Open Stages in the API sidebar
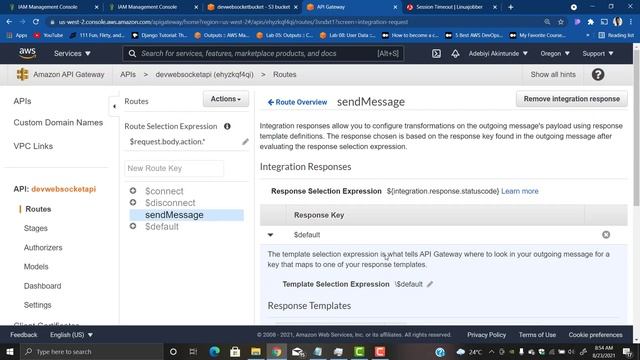640x360 pixels. tap(36, 228)
